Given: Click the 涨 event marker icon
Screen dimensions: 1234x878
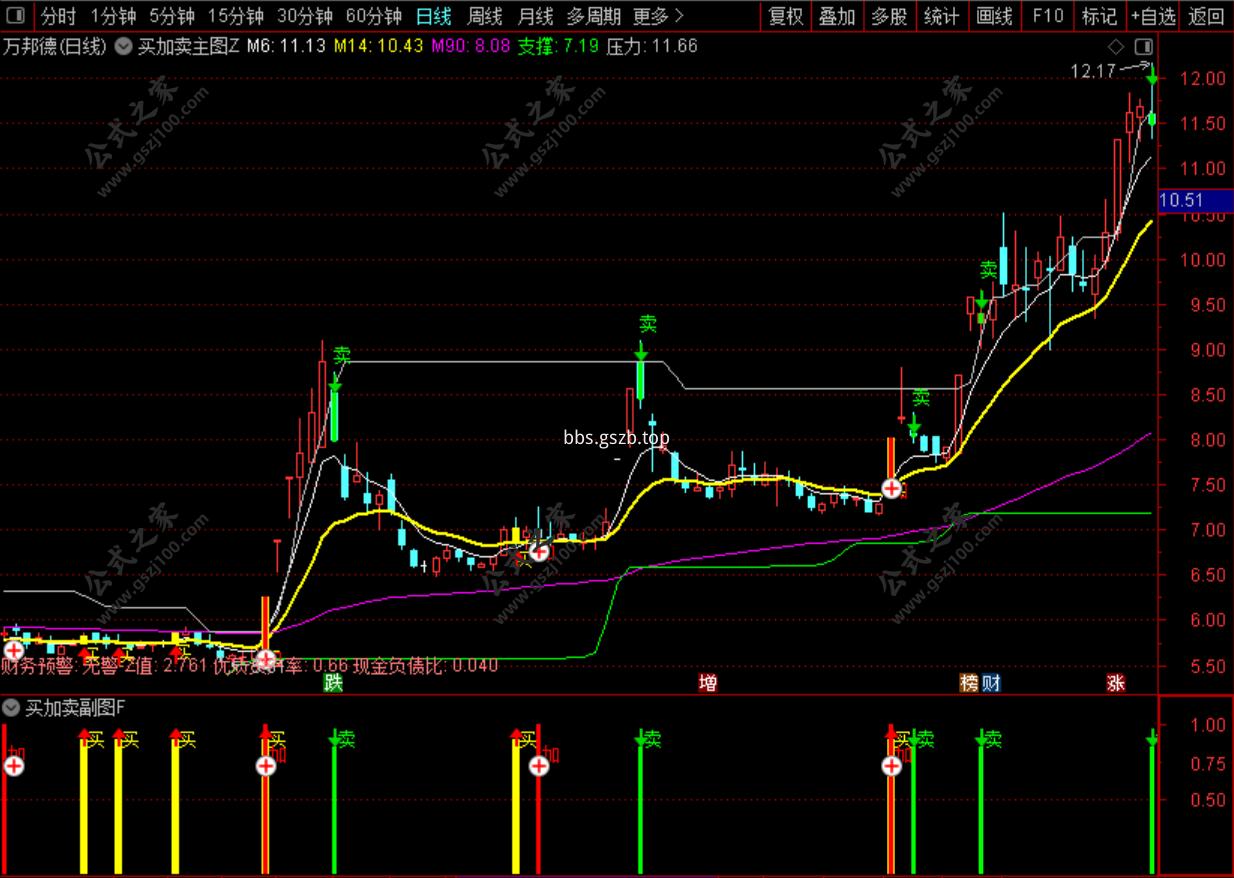Looking at the screenshot, I should point(1116,683).
